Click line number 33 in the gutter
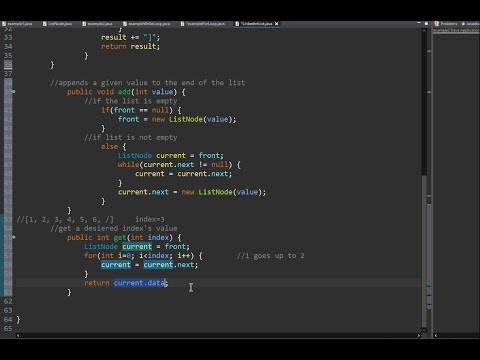 8,37
